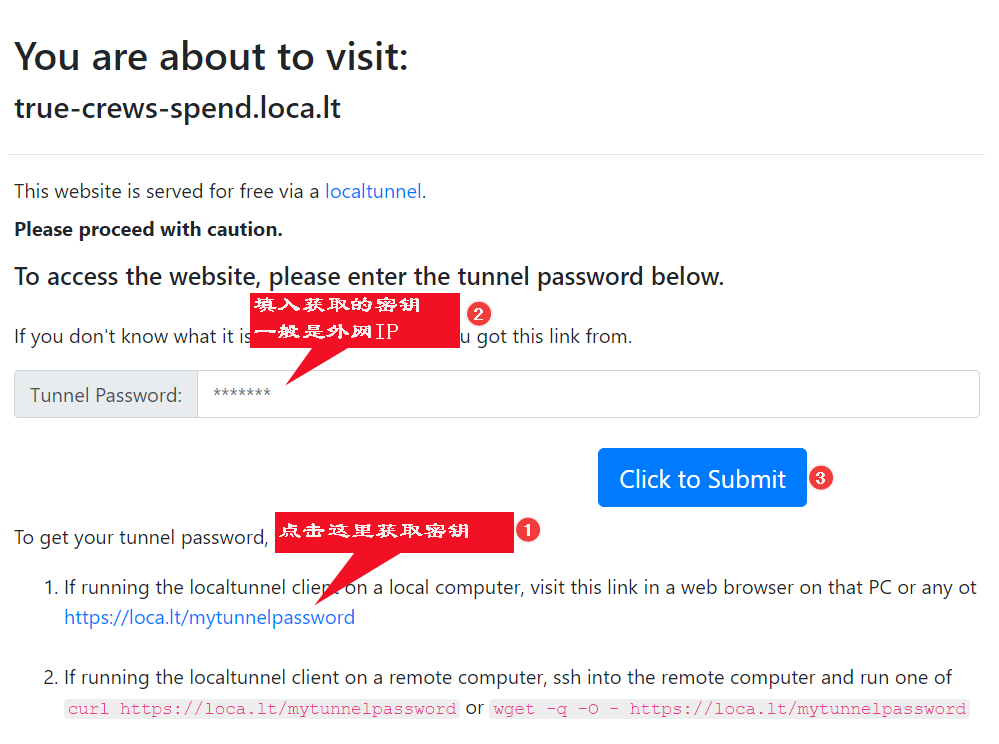Click the "To access the website" heading

click(369, 276)
